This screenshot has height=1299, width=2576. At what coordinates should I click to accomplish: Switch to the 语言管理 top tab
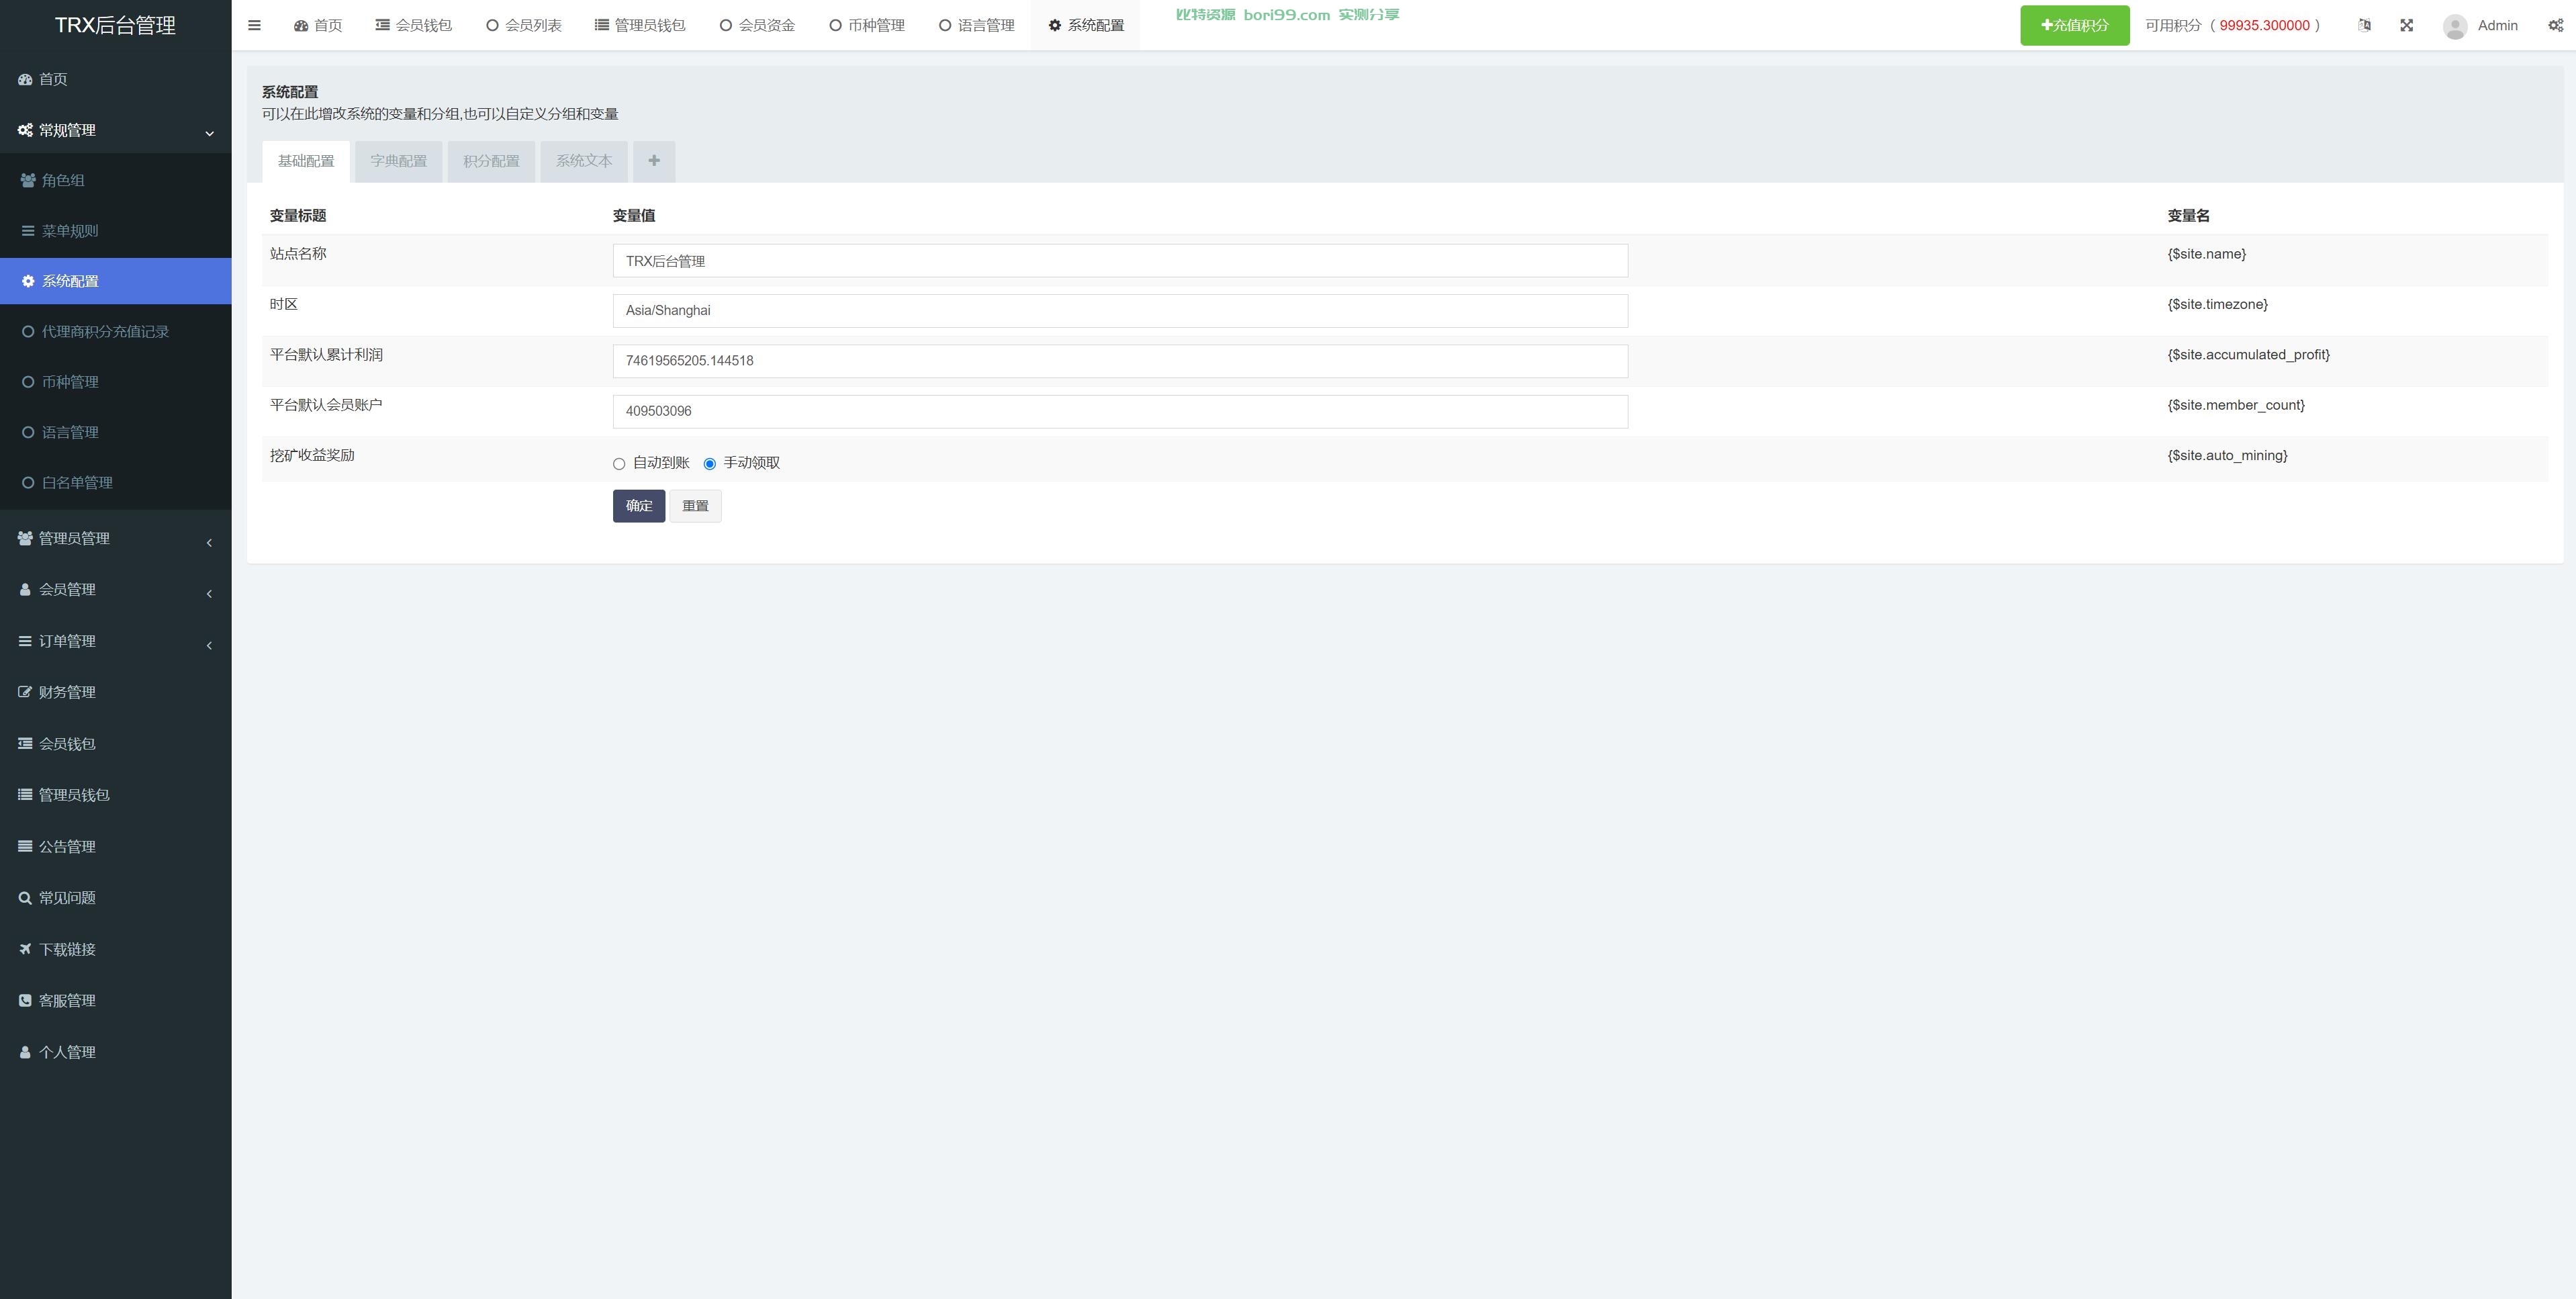coord(977,25)
